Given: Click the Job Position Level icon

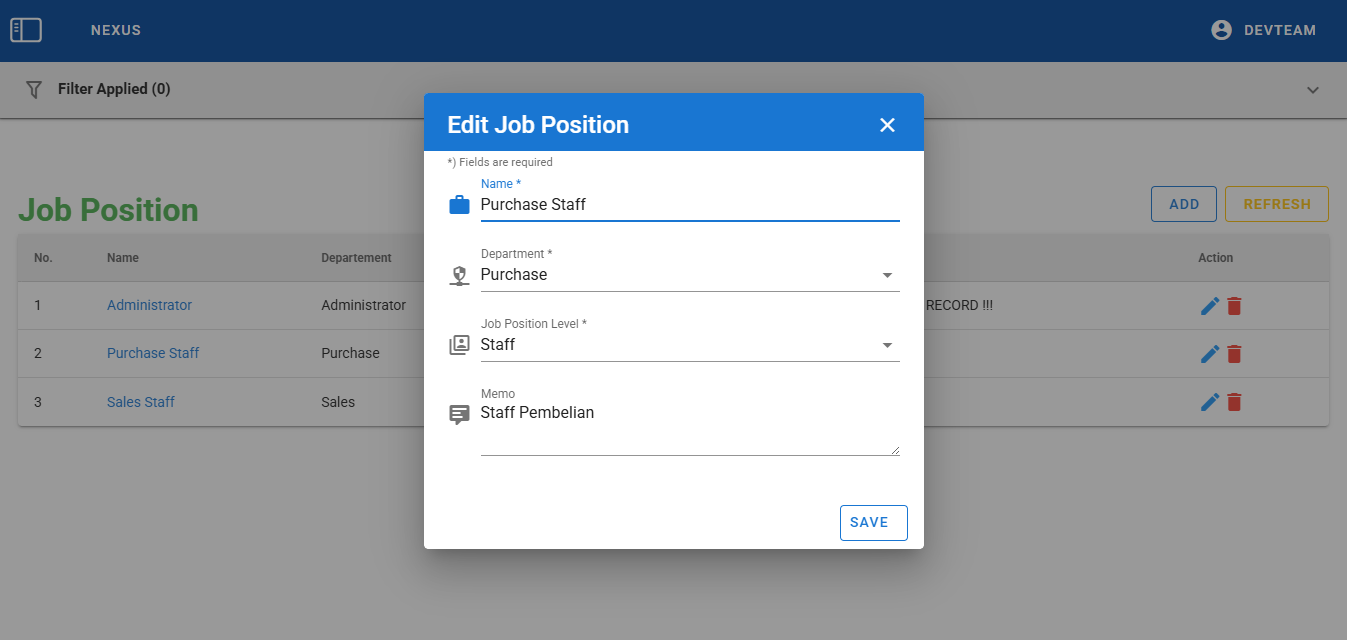Looking at the screenshot, I should click(459, 345).
